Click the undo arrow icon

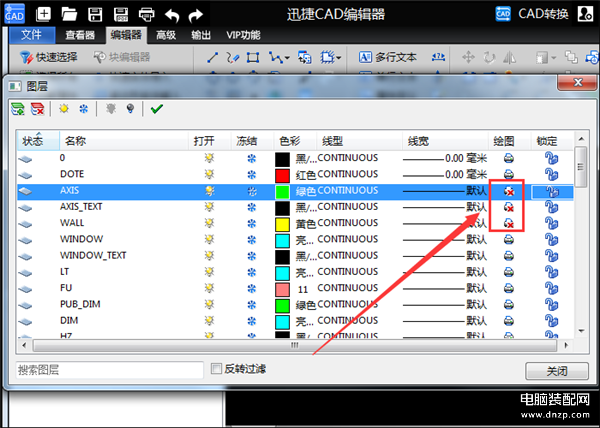click(x=172, y=15)
